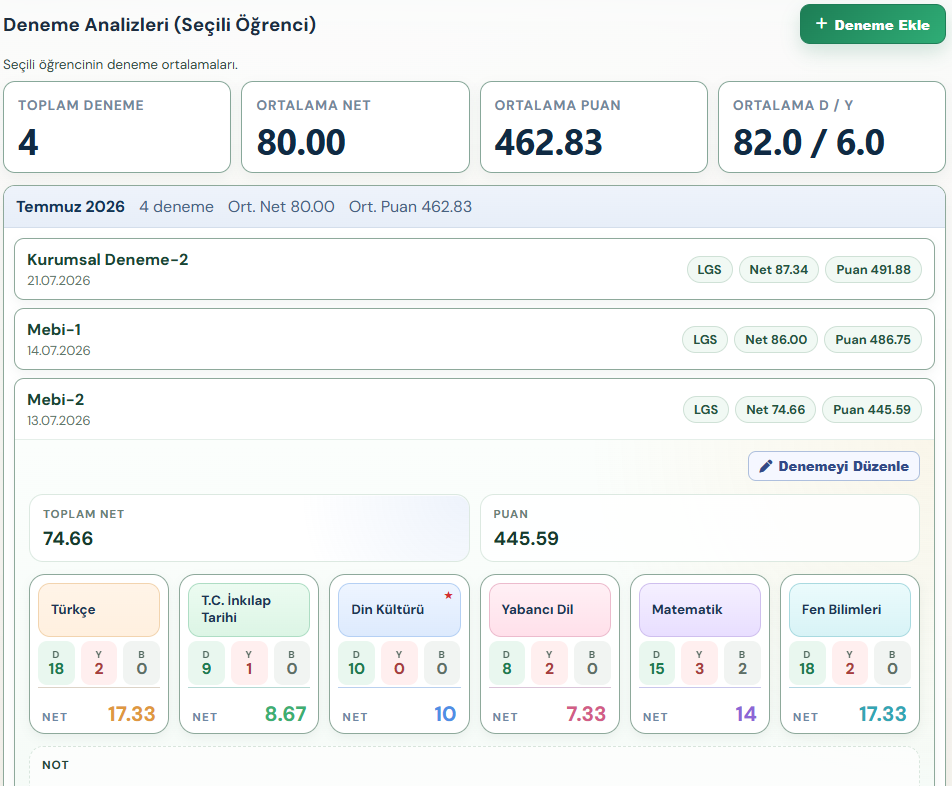Open the Deneme Ekle button
The height and width of the screenshot is (786, 952).
(872, 24)
